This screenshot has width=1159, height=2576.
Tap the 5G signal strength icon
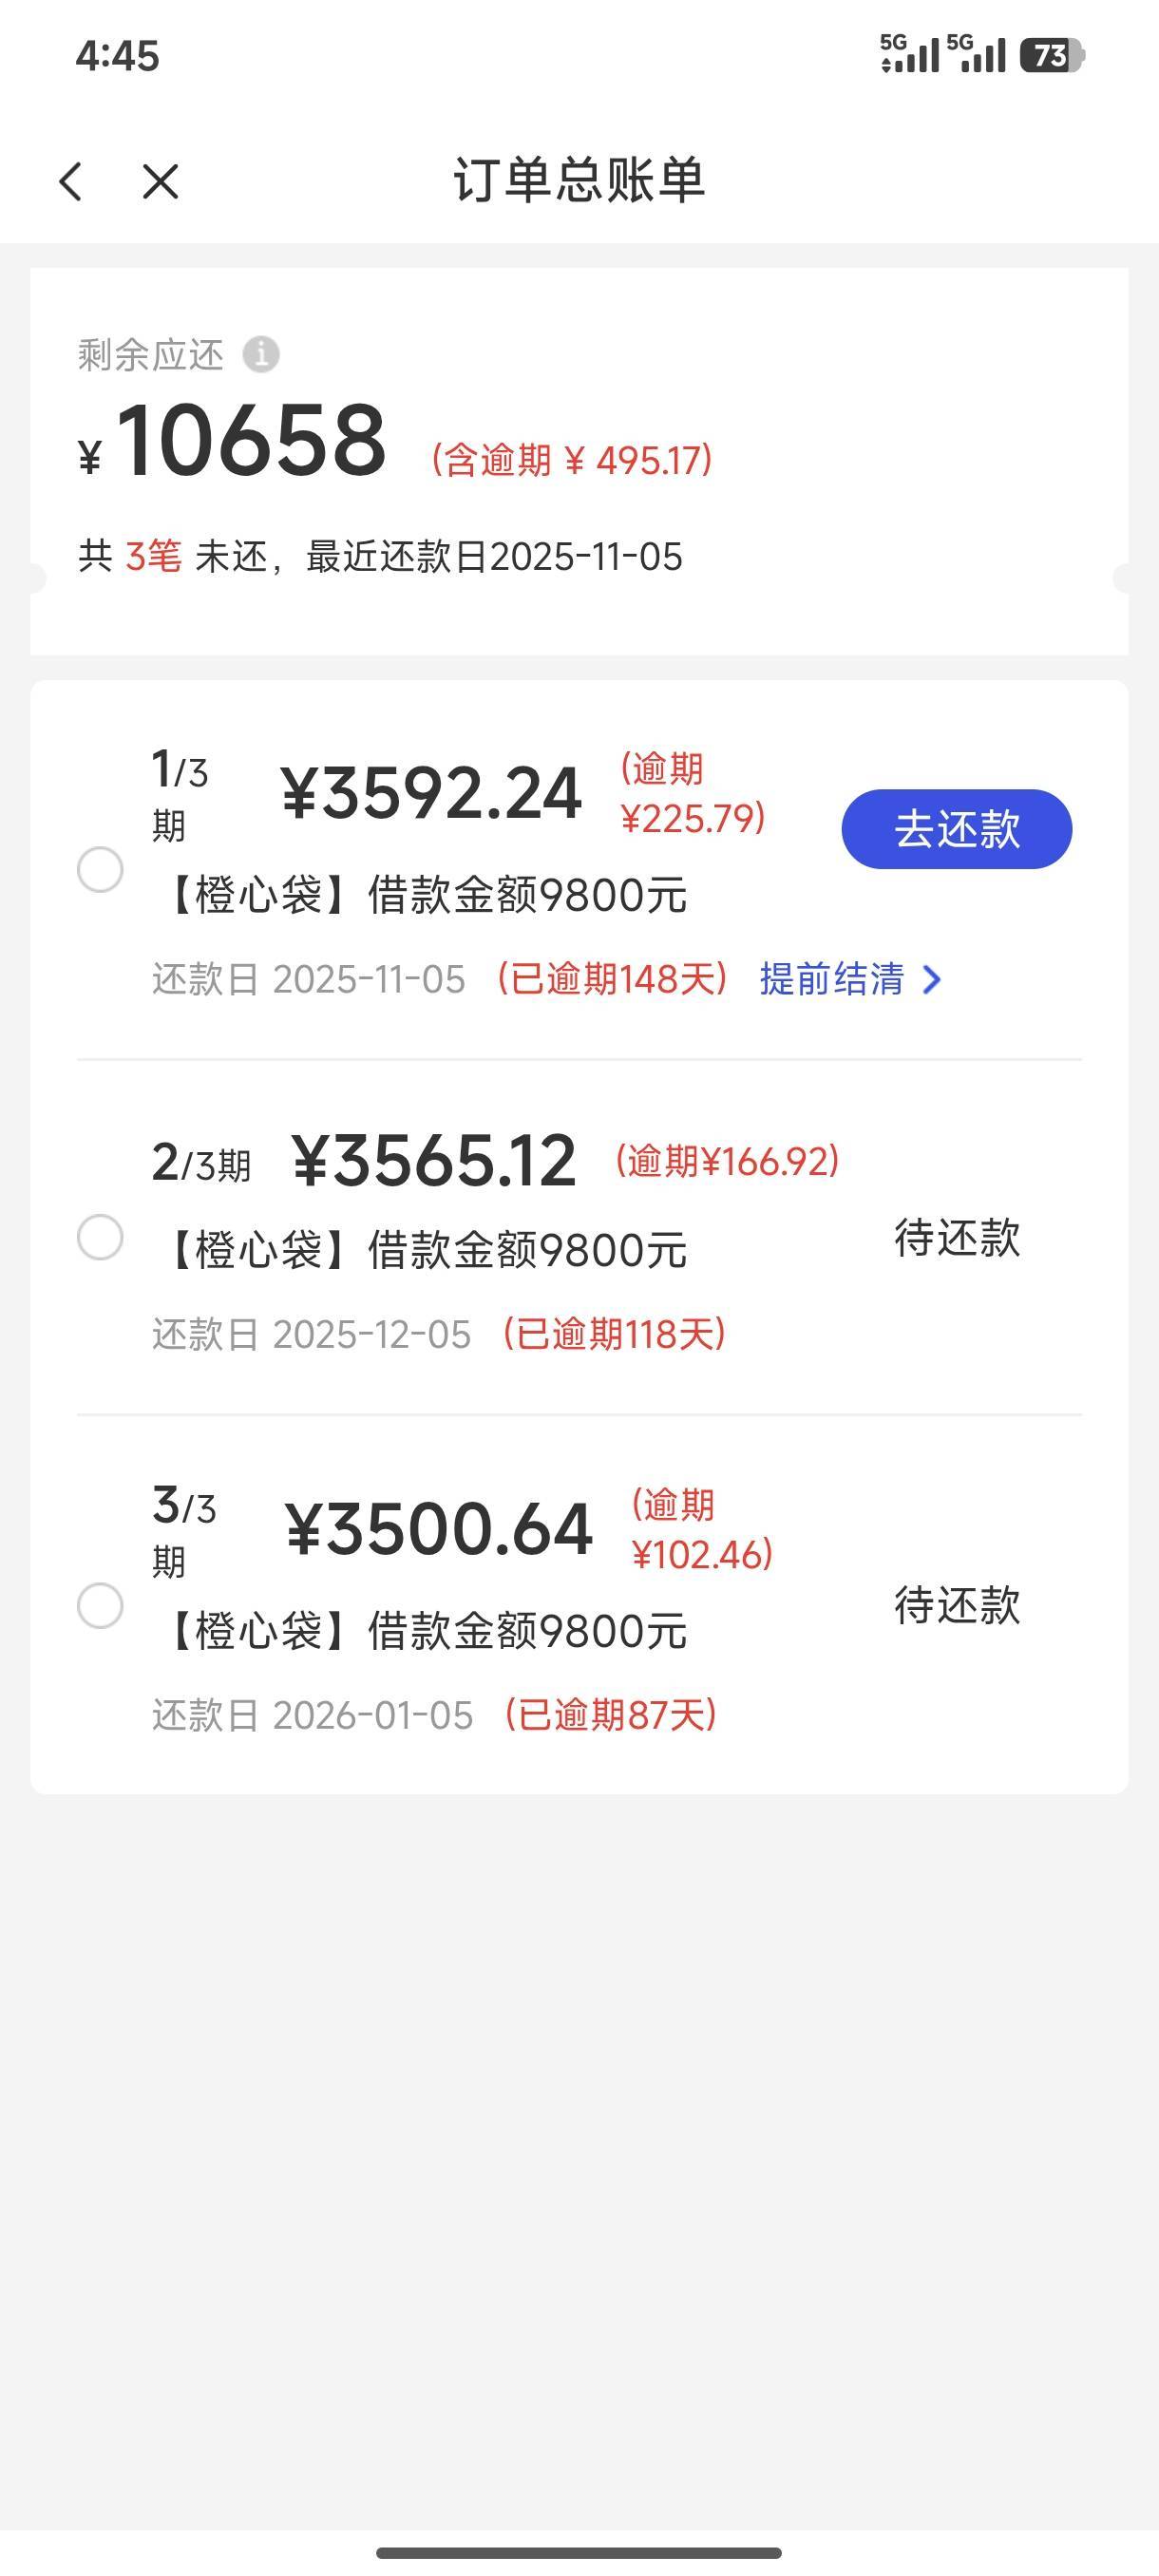tap(909, 54)
